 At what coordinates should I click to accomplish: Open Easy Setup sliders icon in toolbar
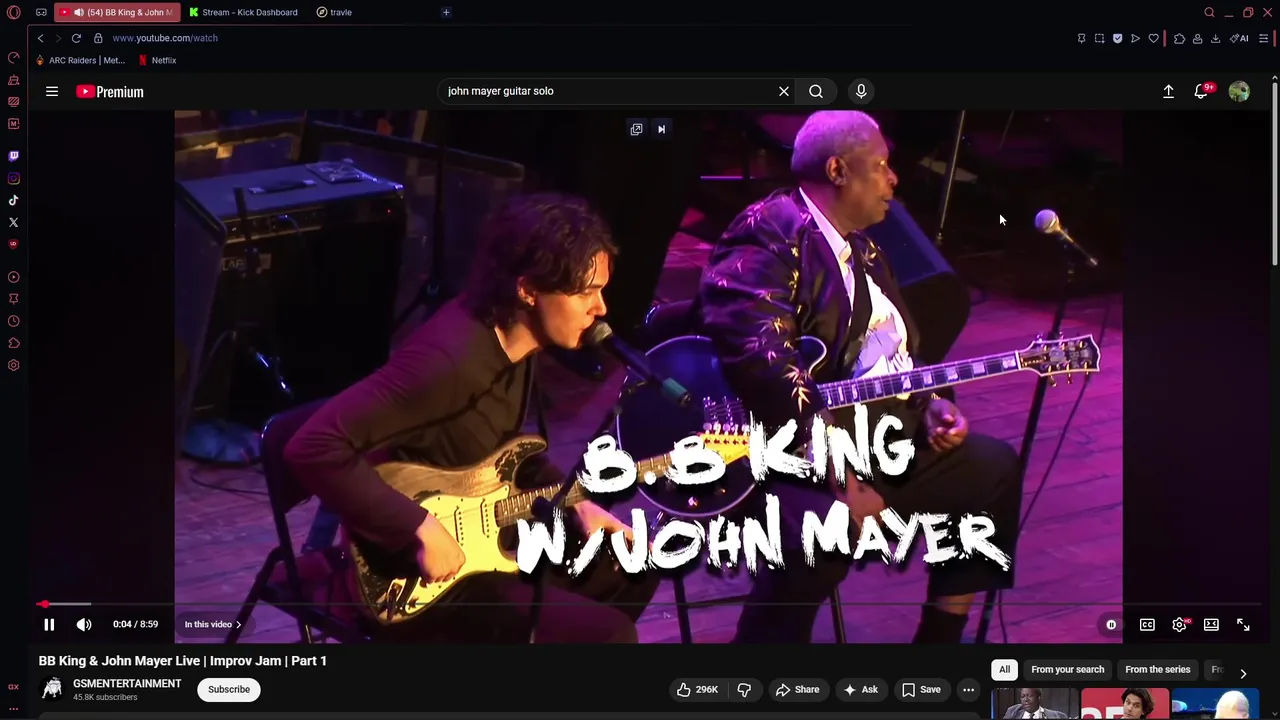pos(1264,38)
